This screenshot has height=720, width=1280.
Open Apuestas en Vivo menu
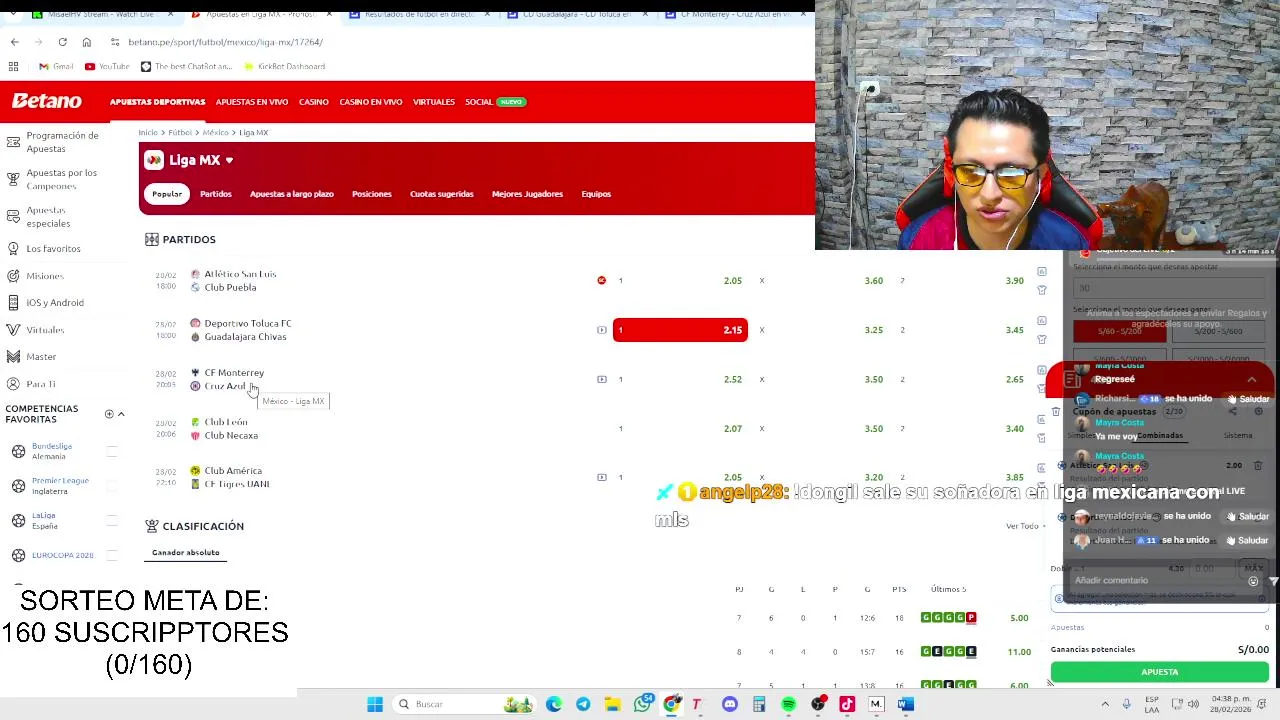[x=252, y=102]
